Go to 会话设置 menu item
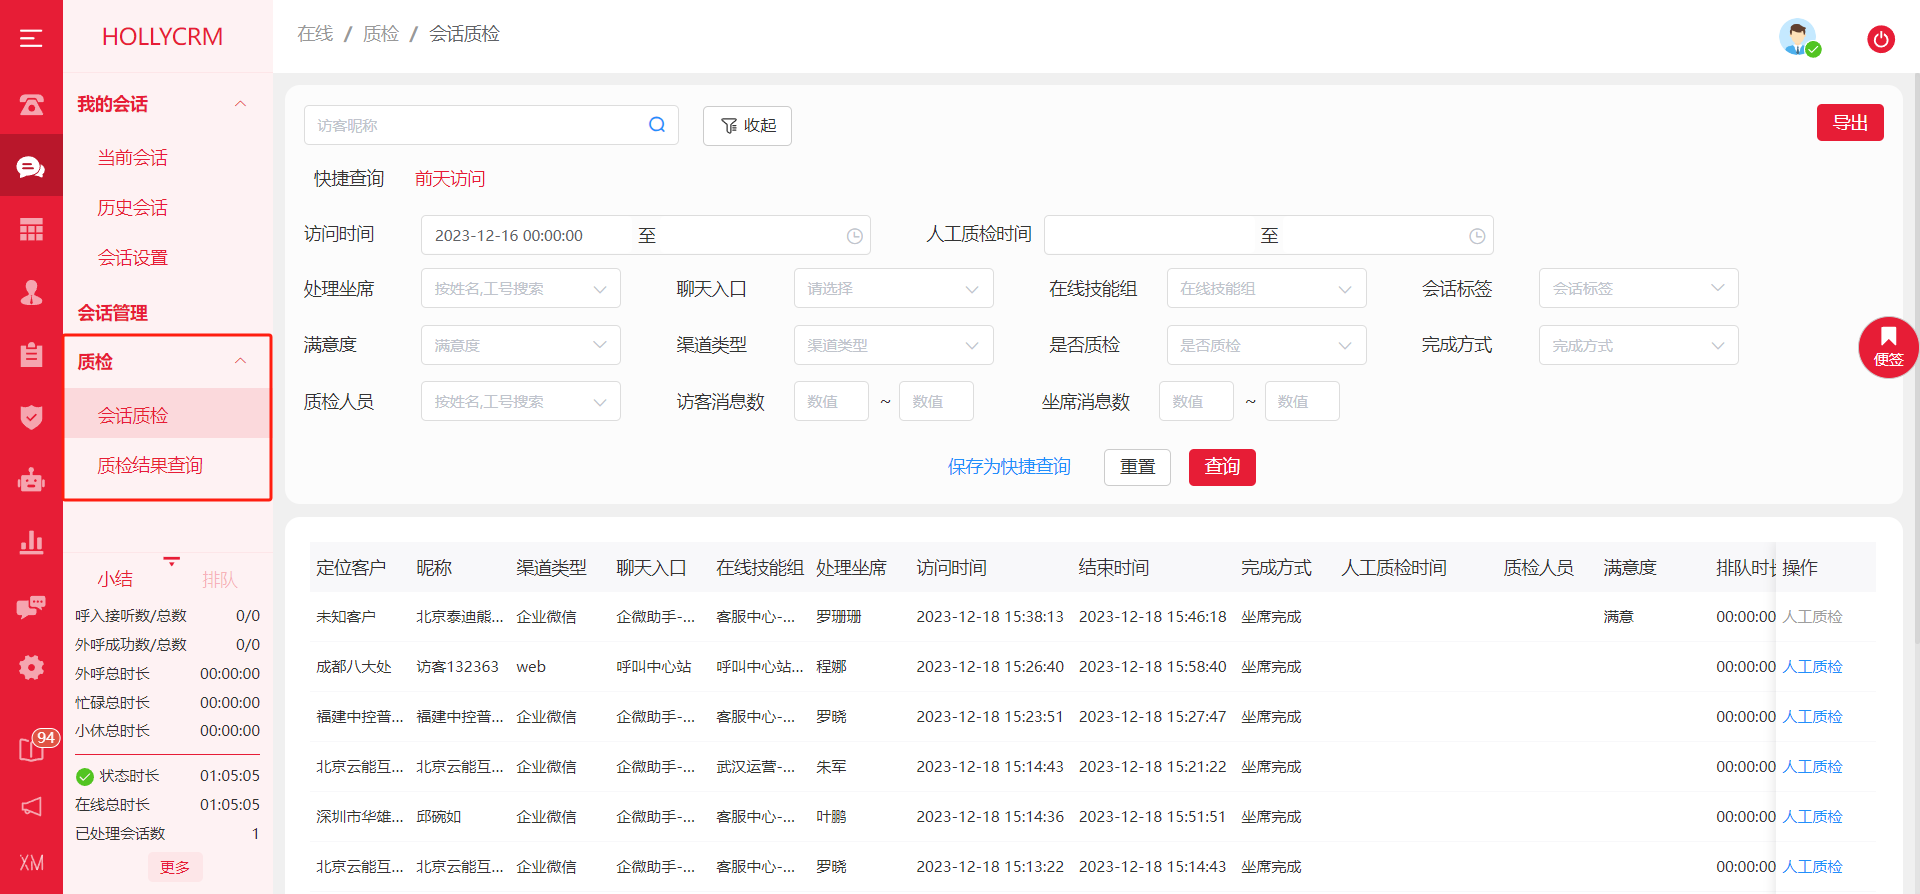Viewport: 1920px width, 894px height. click(133, 258)
